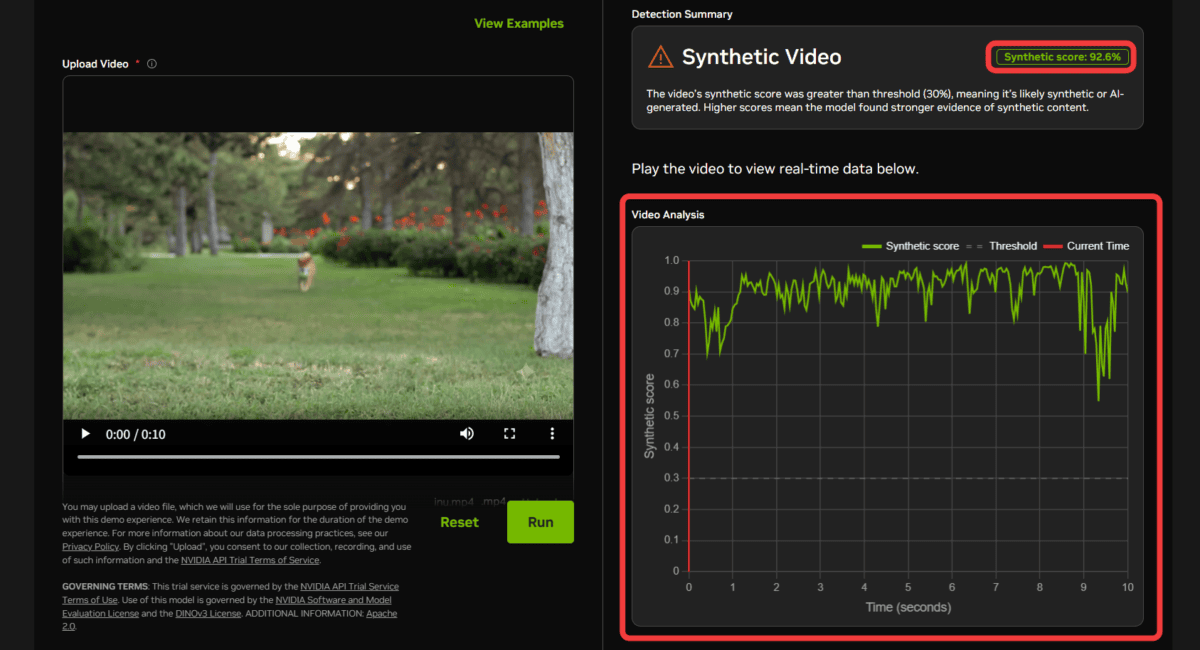Enter fullscreen mode for the video
The width and height of the screenshot is (1200, 650).
point(509,434)
